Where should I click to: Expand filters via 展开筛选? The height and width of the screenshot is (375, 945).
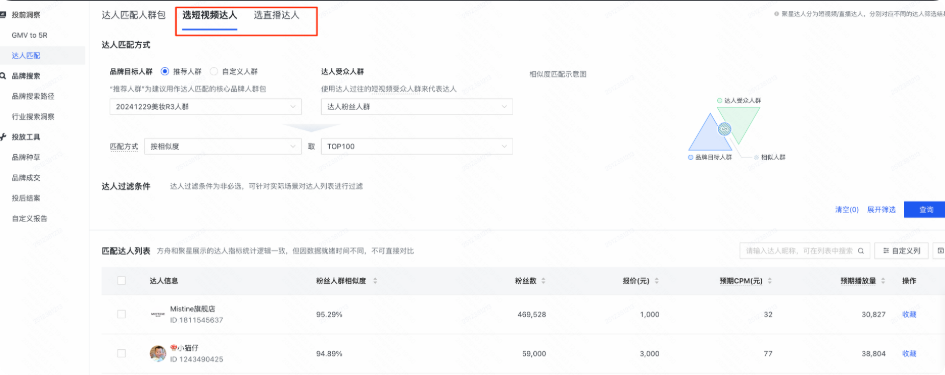point(881,210)
